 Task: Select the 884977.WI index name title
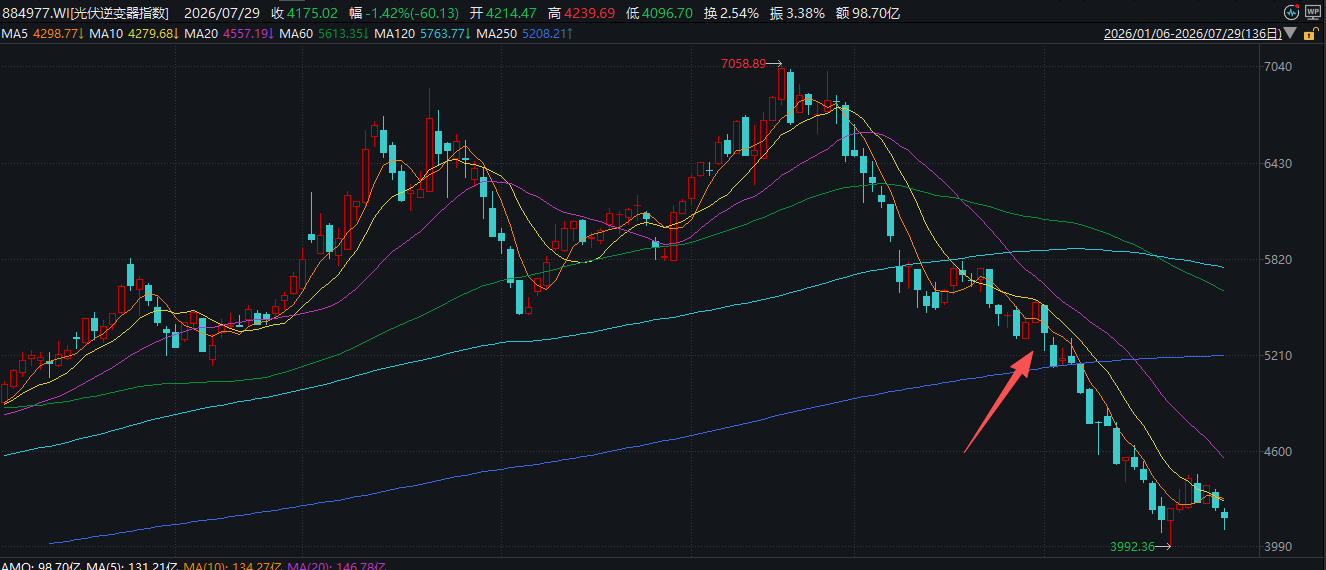[85, 14]
